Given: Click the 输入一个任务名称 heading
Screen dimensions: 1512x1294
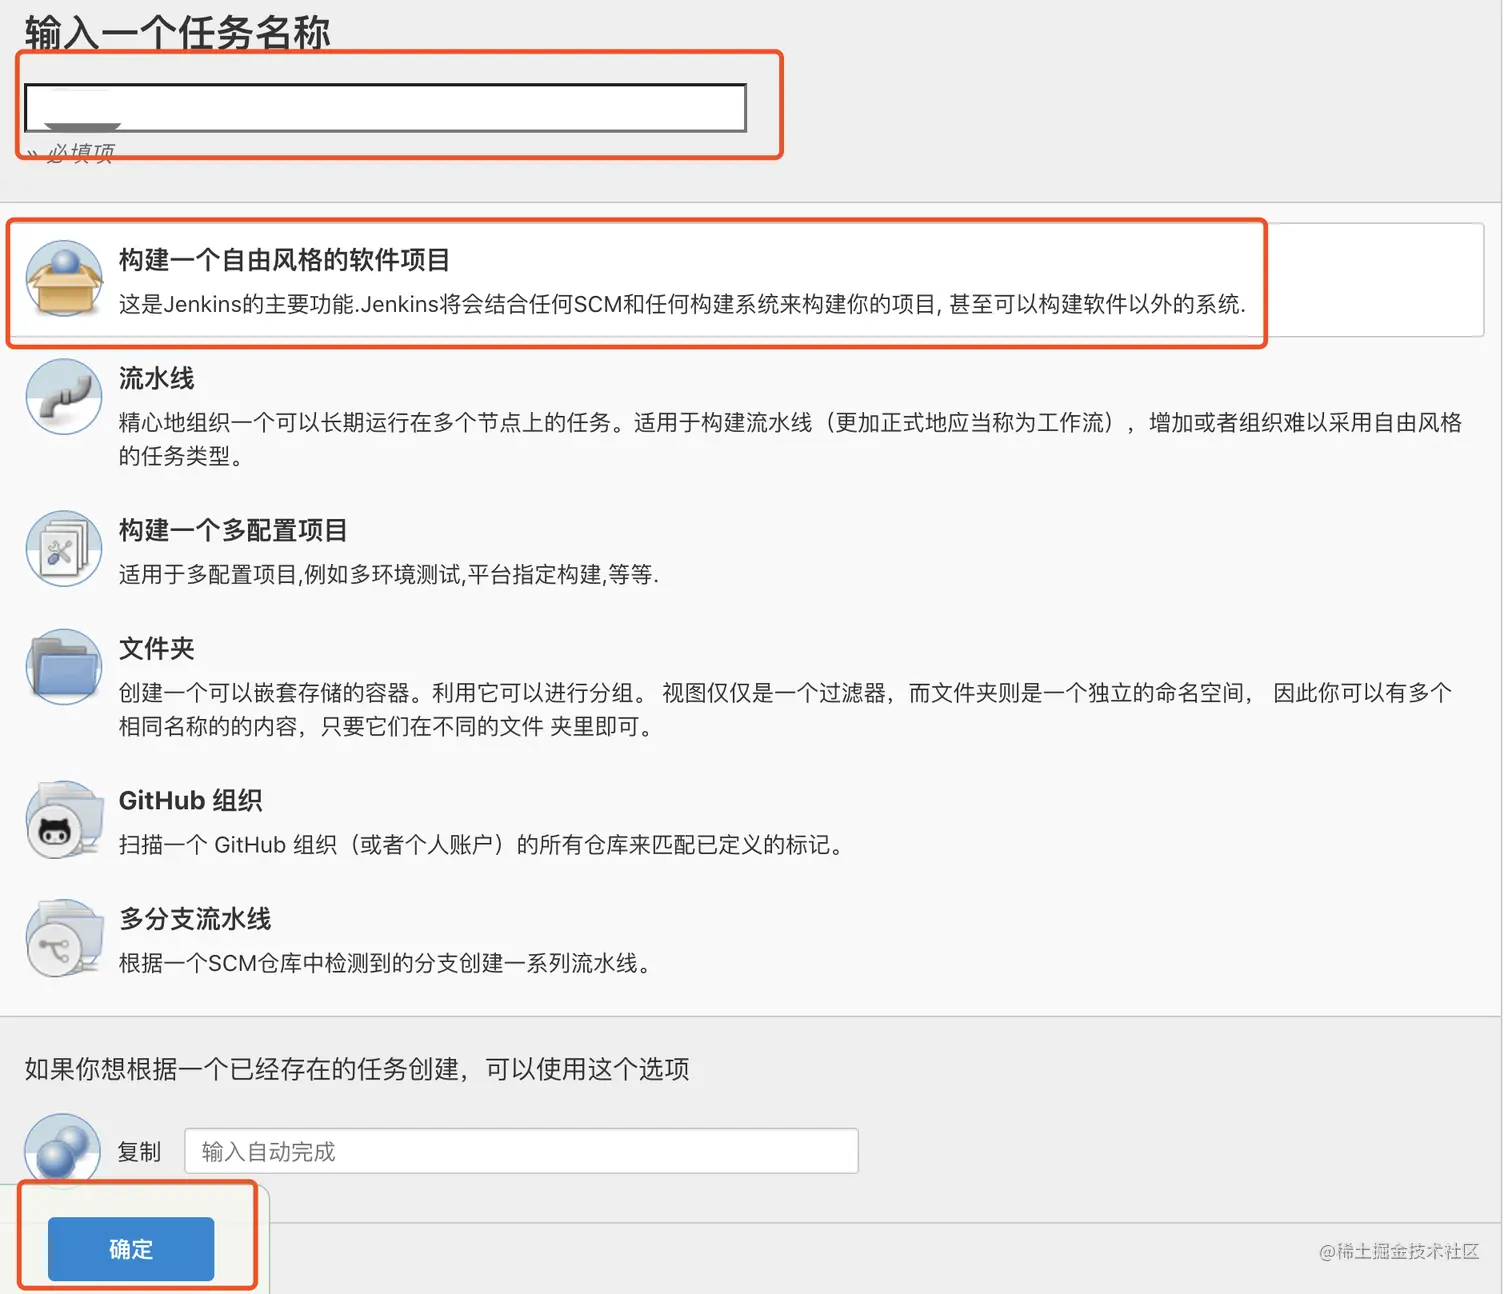Looking at the screenshot, I should [177, 33].
